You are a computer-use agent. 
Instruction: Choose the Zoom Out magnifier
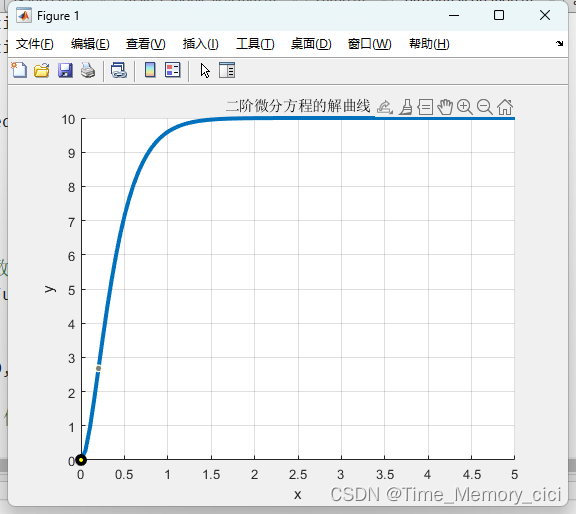485,107
